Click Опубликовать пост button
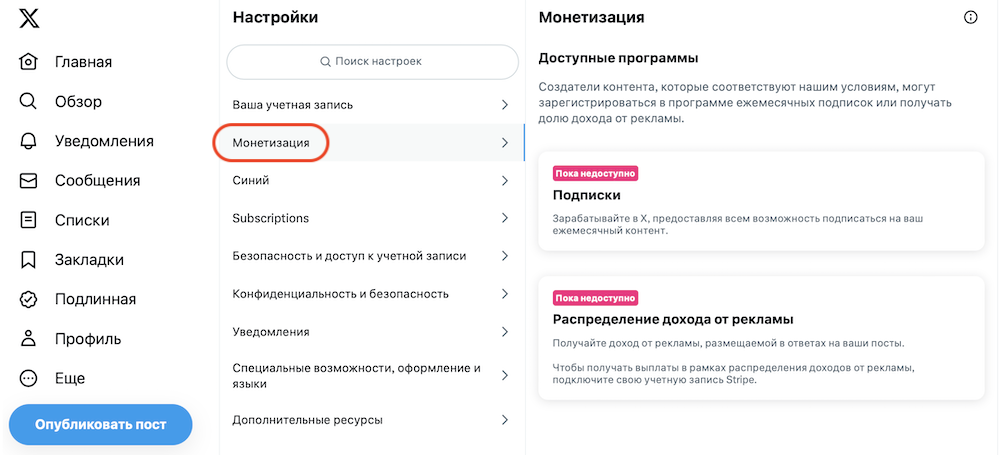Image resolution: width=1000 pixels, height=455 pixels. 101,424
